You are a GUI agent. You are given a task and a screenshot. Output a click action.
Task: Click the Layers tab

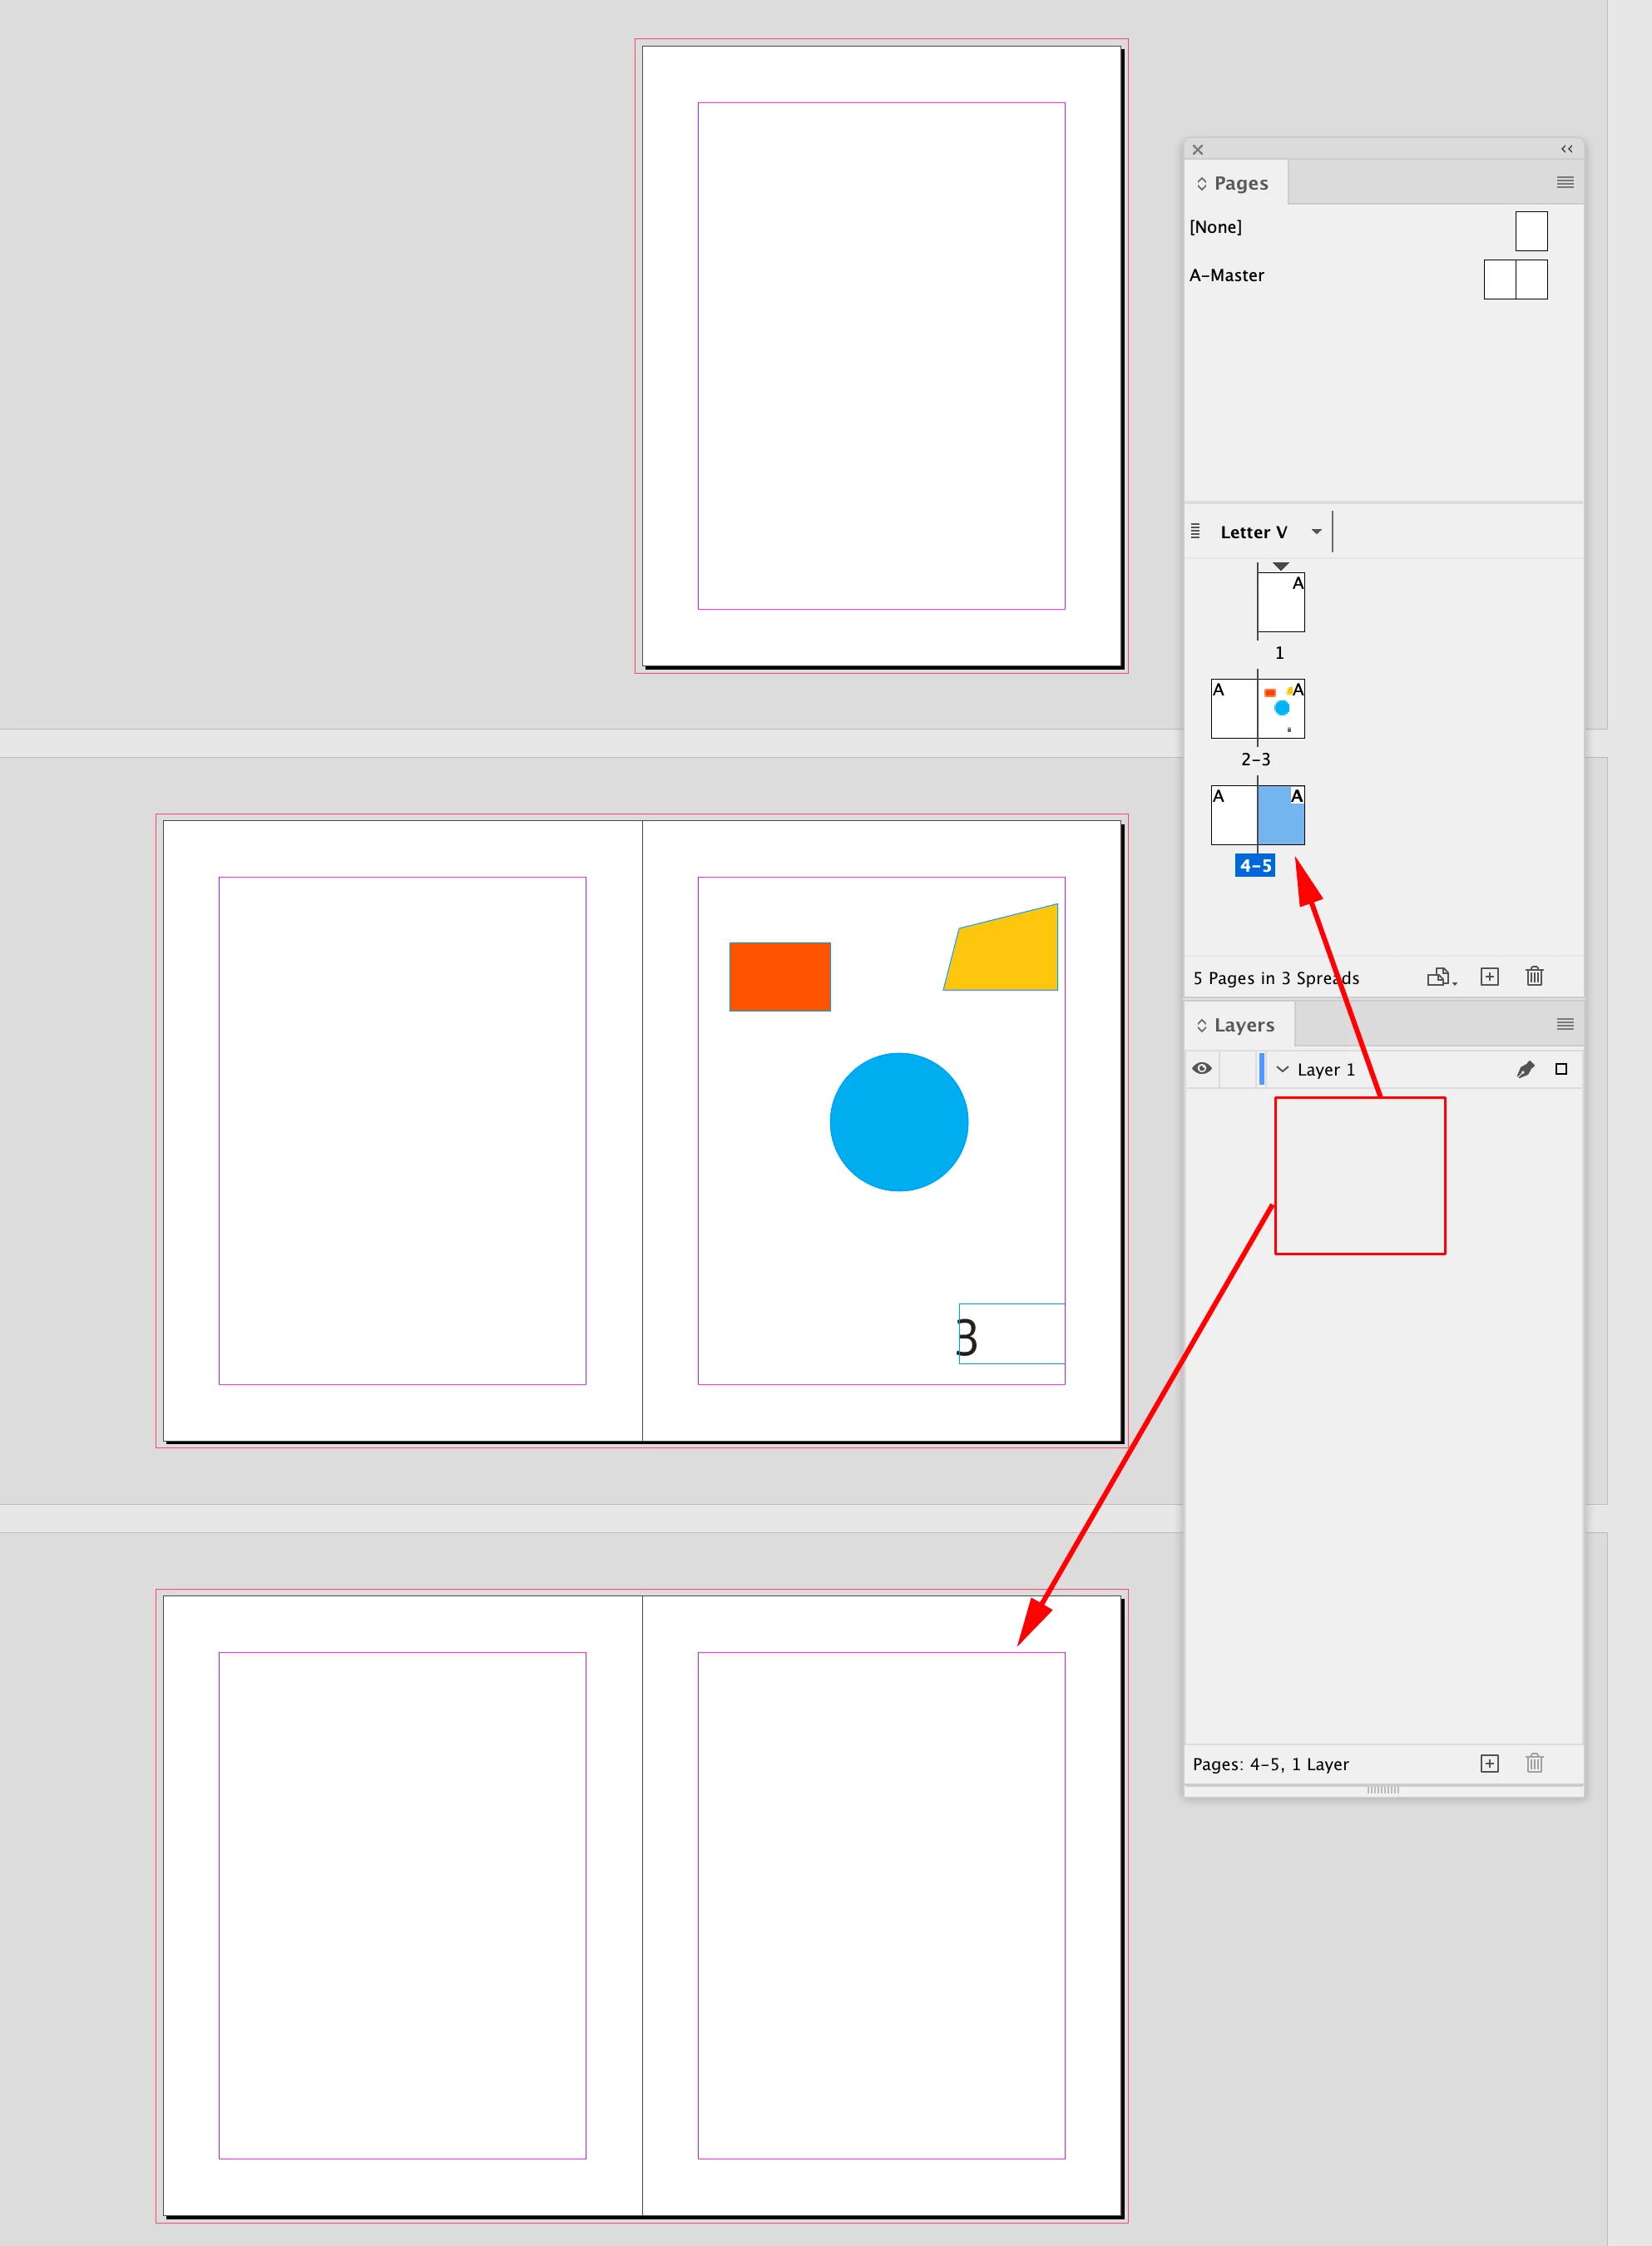[1243, 1025]
